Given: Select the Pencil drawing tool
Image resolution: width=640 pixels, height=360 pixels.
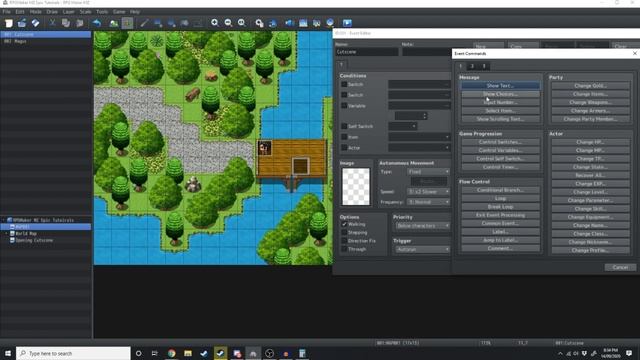Looking at the screenshot, I should [x=144, y=23].
